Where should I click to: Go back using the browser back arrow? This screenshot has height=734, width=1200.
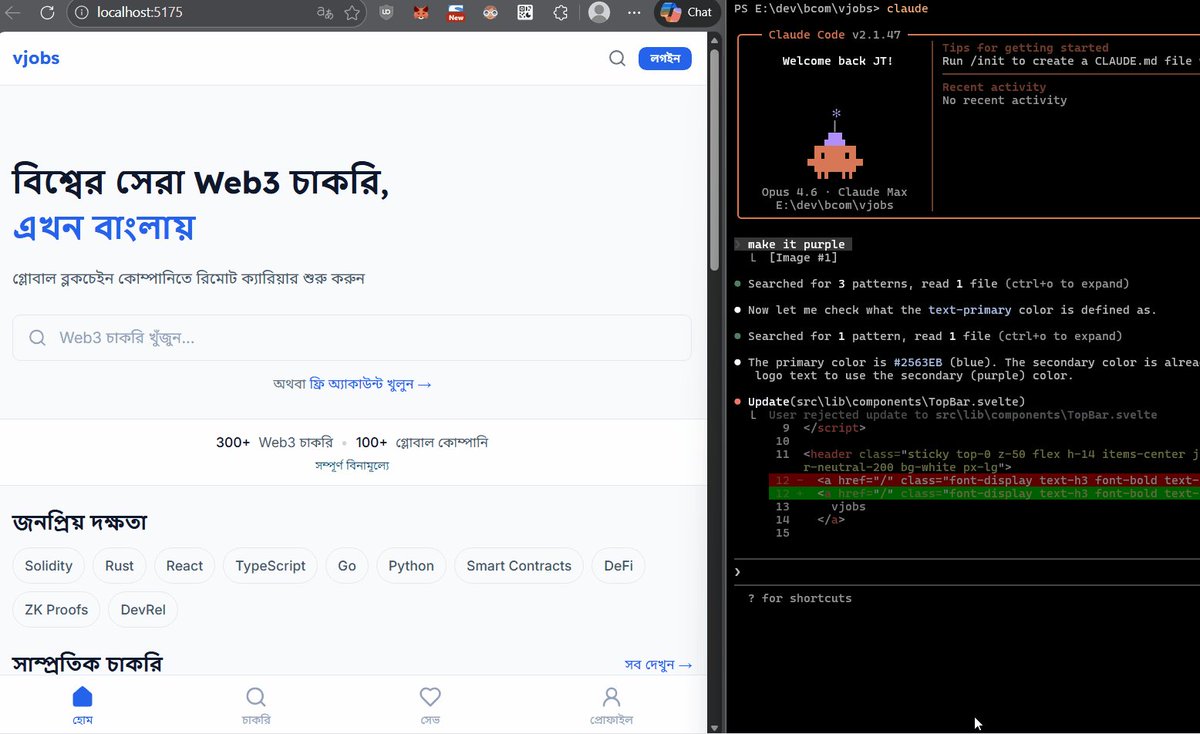click(14, 13)
